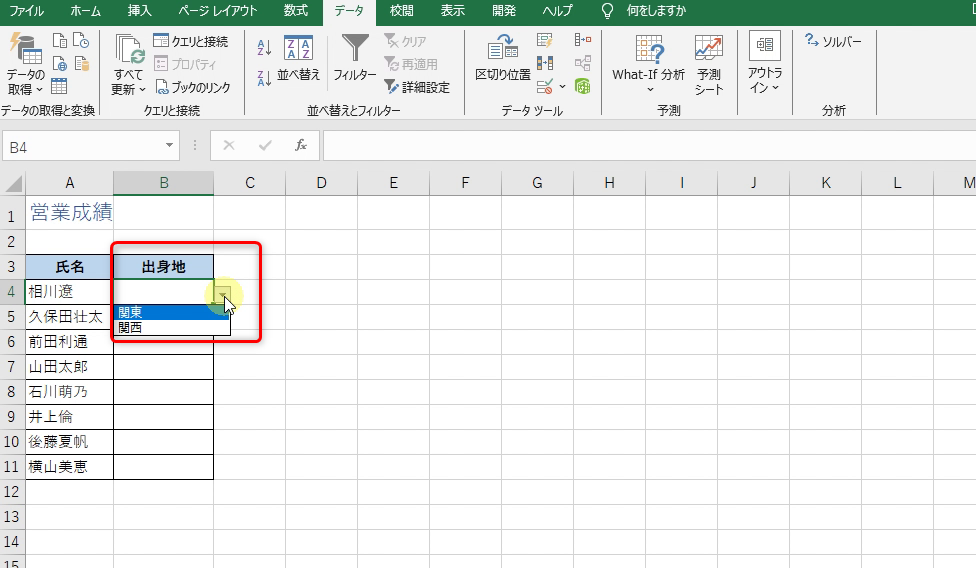Open 区切り位置 text to columns wizard

tap(502, 58)
